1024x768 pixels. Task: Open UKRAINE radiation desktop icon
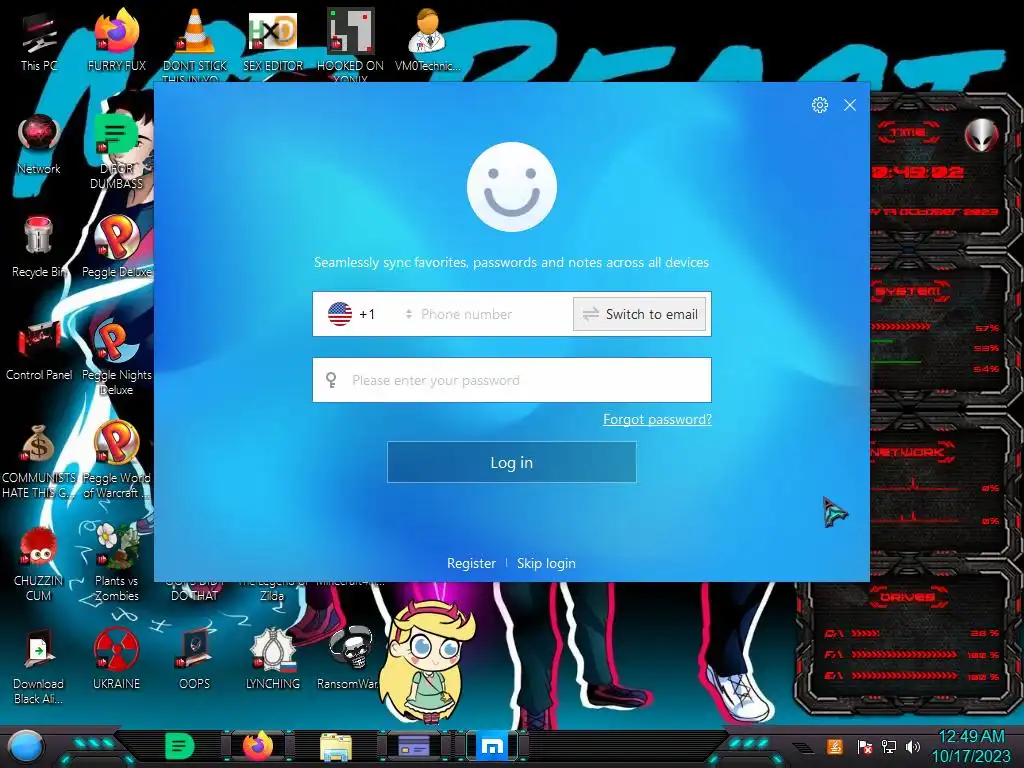(116, 660)
